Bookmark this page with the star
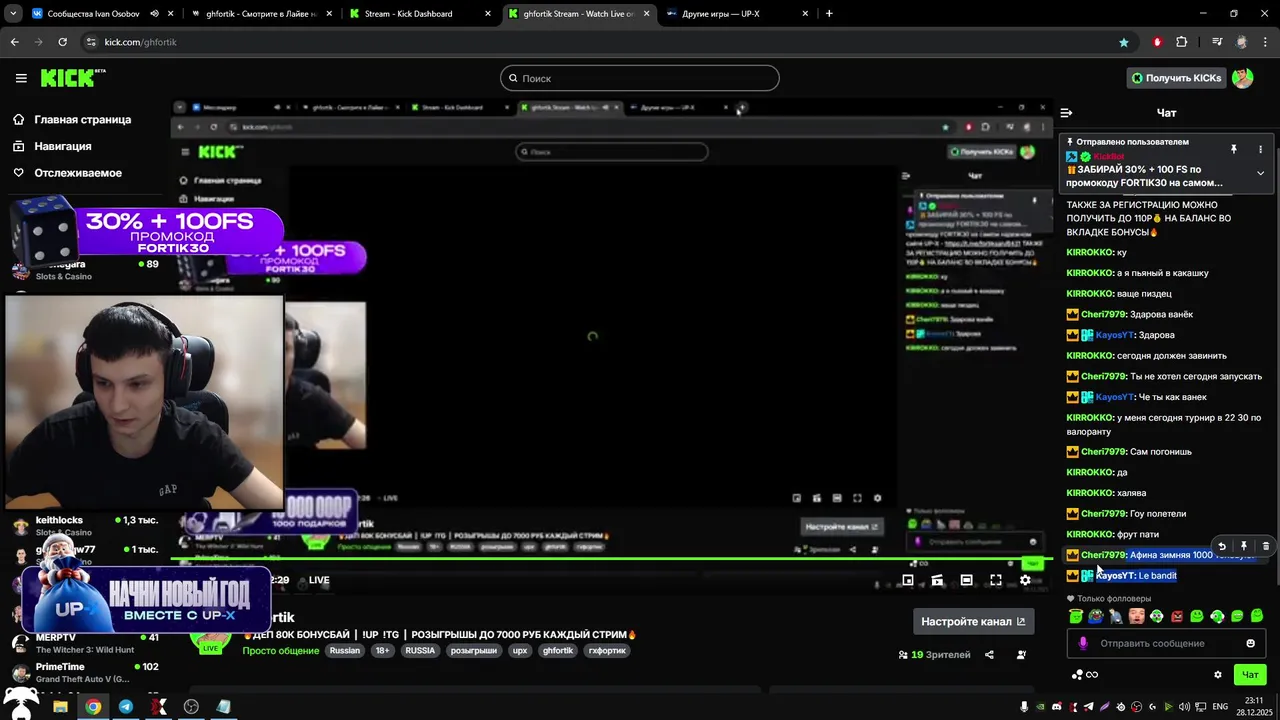The height and width of the screenshot is (720, 1280). point(1124,42)
